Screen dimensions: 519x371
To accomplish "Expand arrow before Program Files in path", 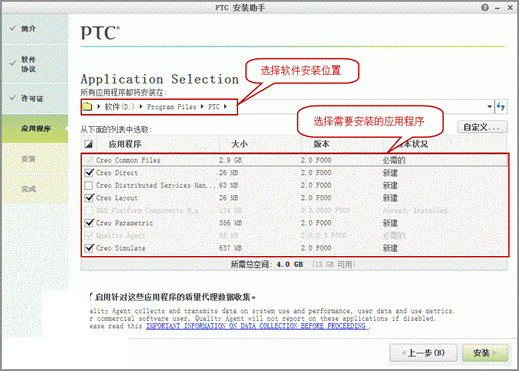I will (141, 107).
